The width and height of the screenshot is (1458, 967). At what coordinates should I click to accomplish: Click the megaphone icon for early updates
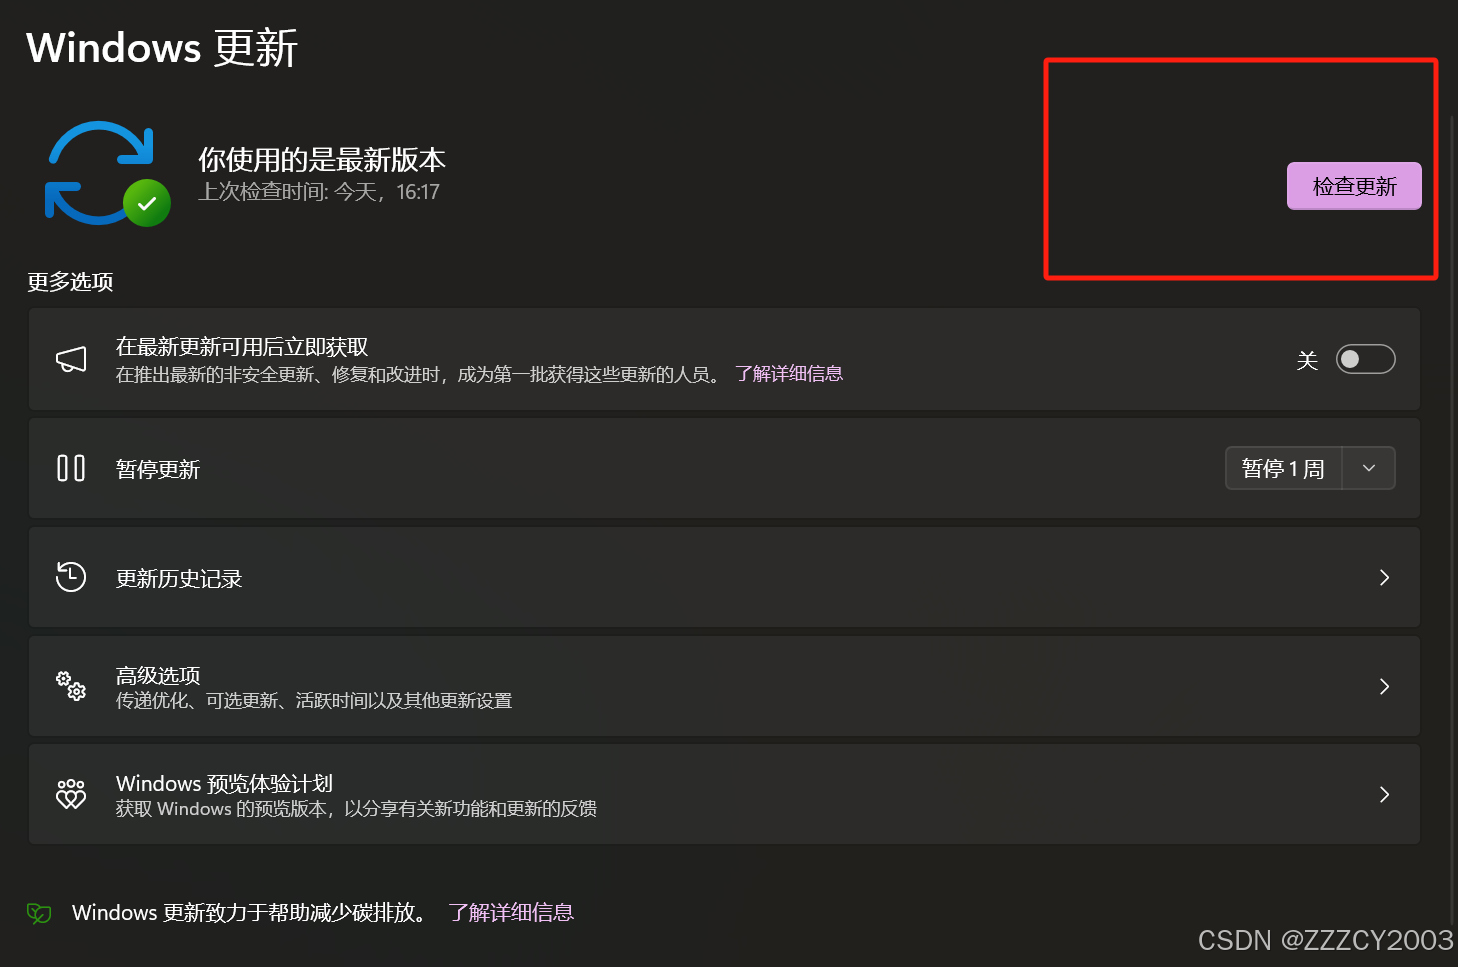(71, 360)
